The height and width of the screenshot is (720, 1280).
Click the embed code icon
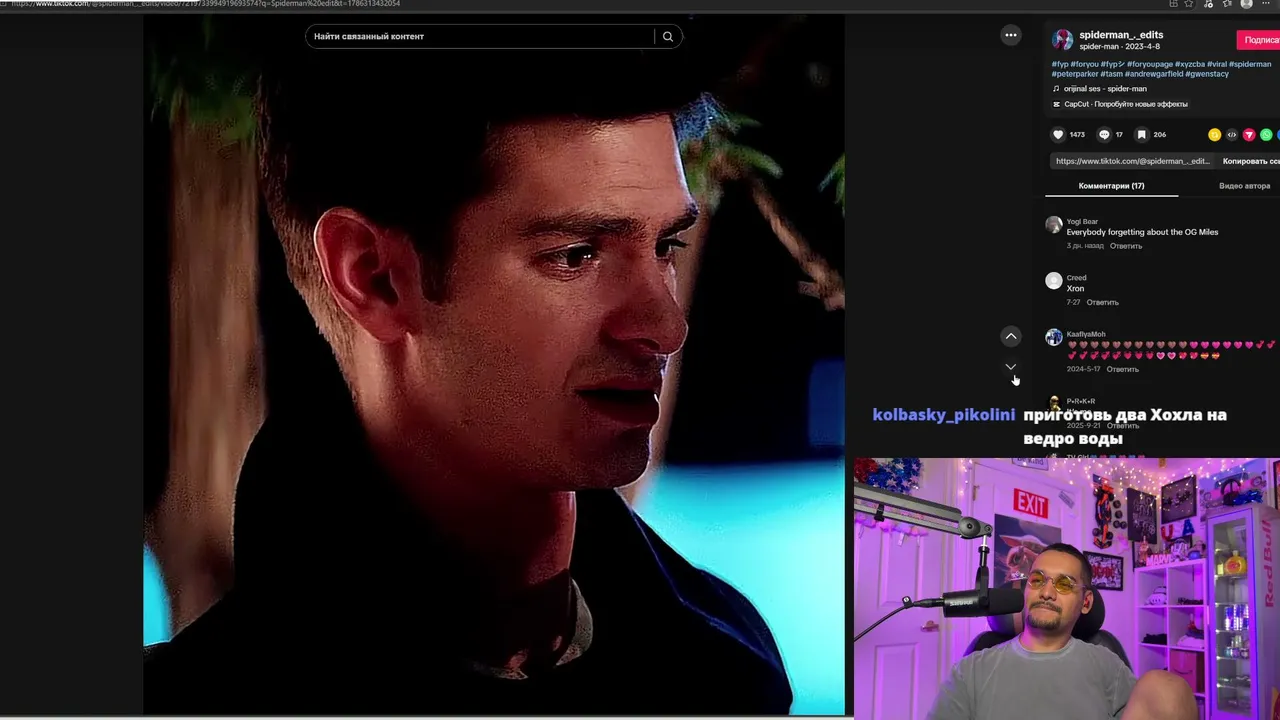click(1232, 135)
